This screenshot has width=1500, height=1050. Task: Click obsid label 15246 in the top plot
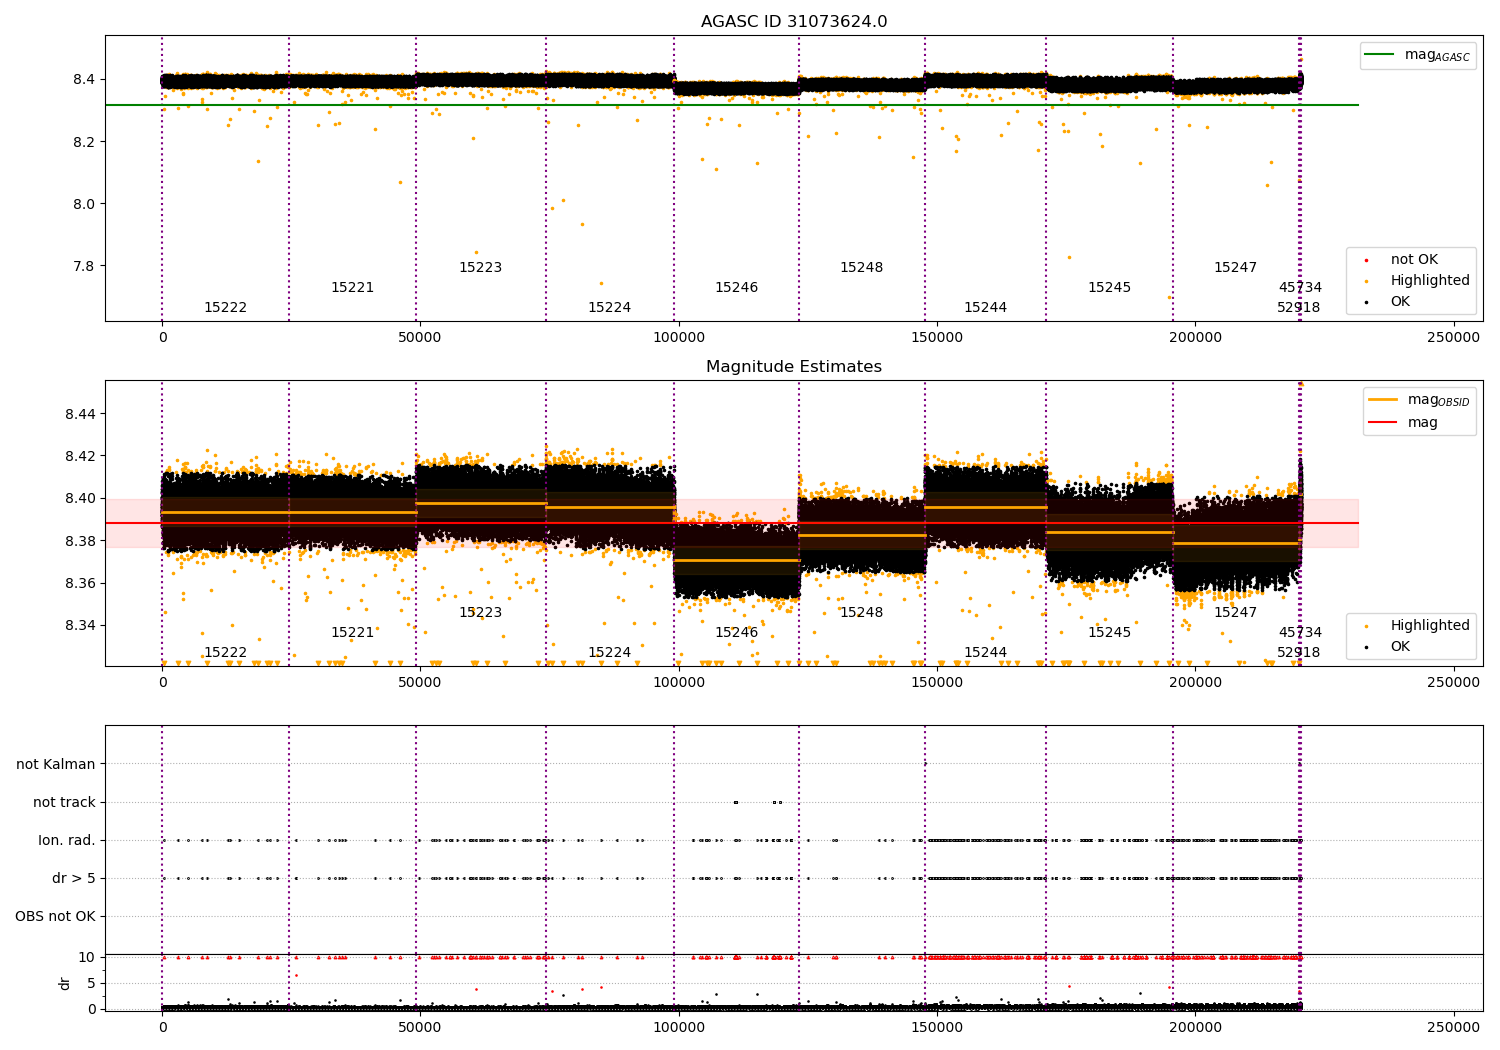[x=736, y=288]
